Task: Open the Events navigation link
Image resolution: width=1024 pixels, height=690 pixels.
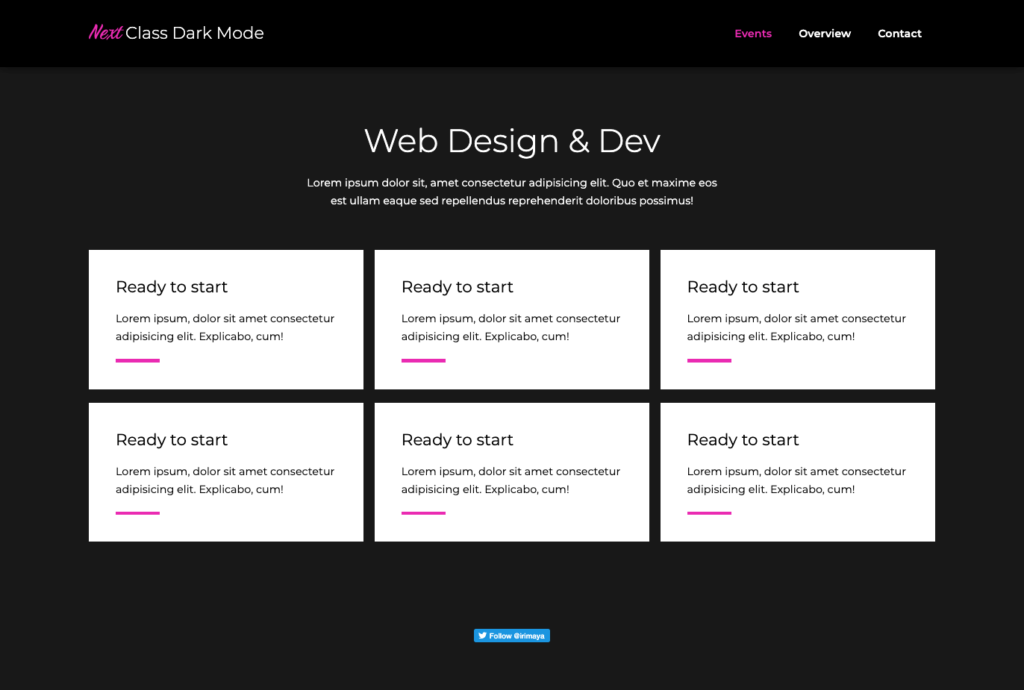Action: tap(753, 33)
